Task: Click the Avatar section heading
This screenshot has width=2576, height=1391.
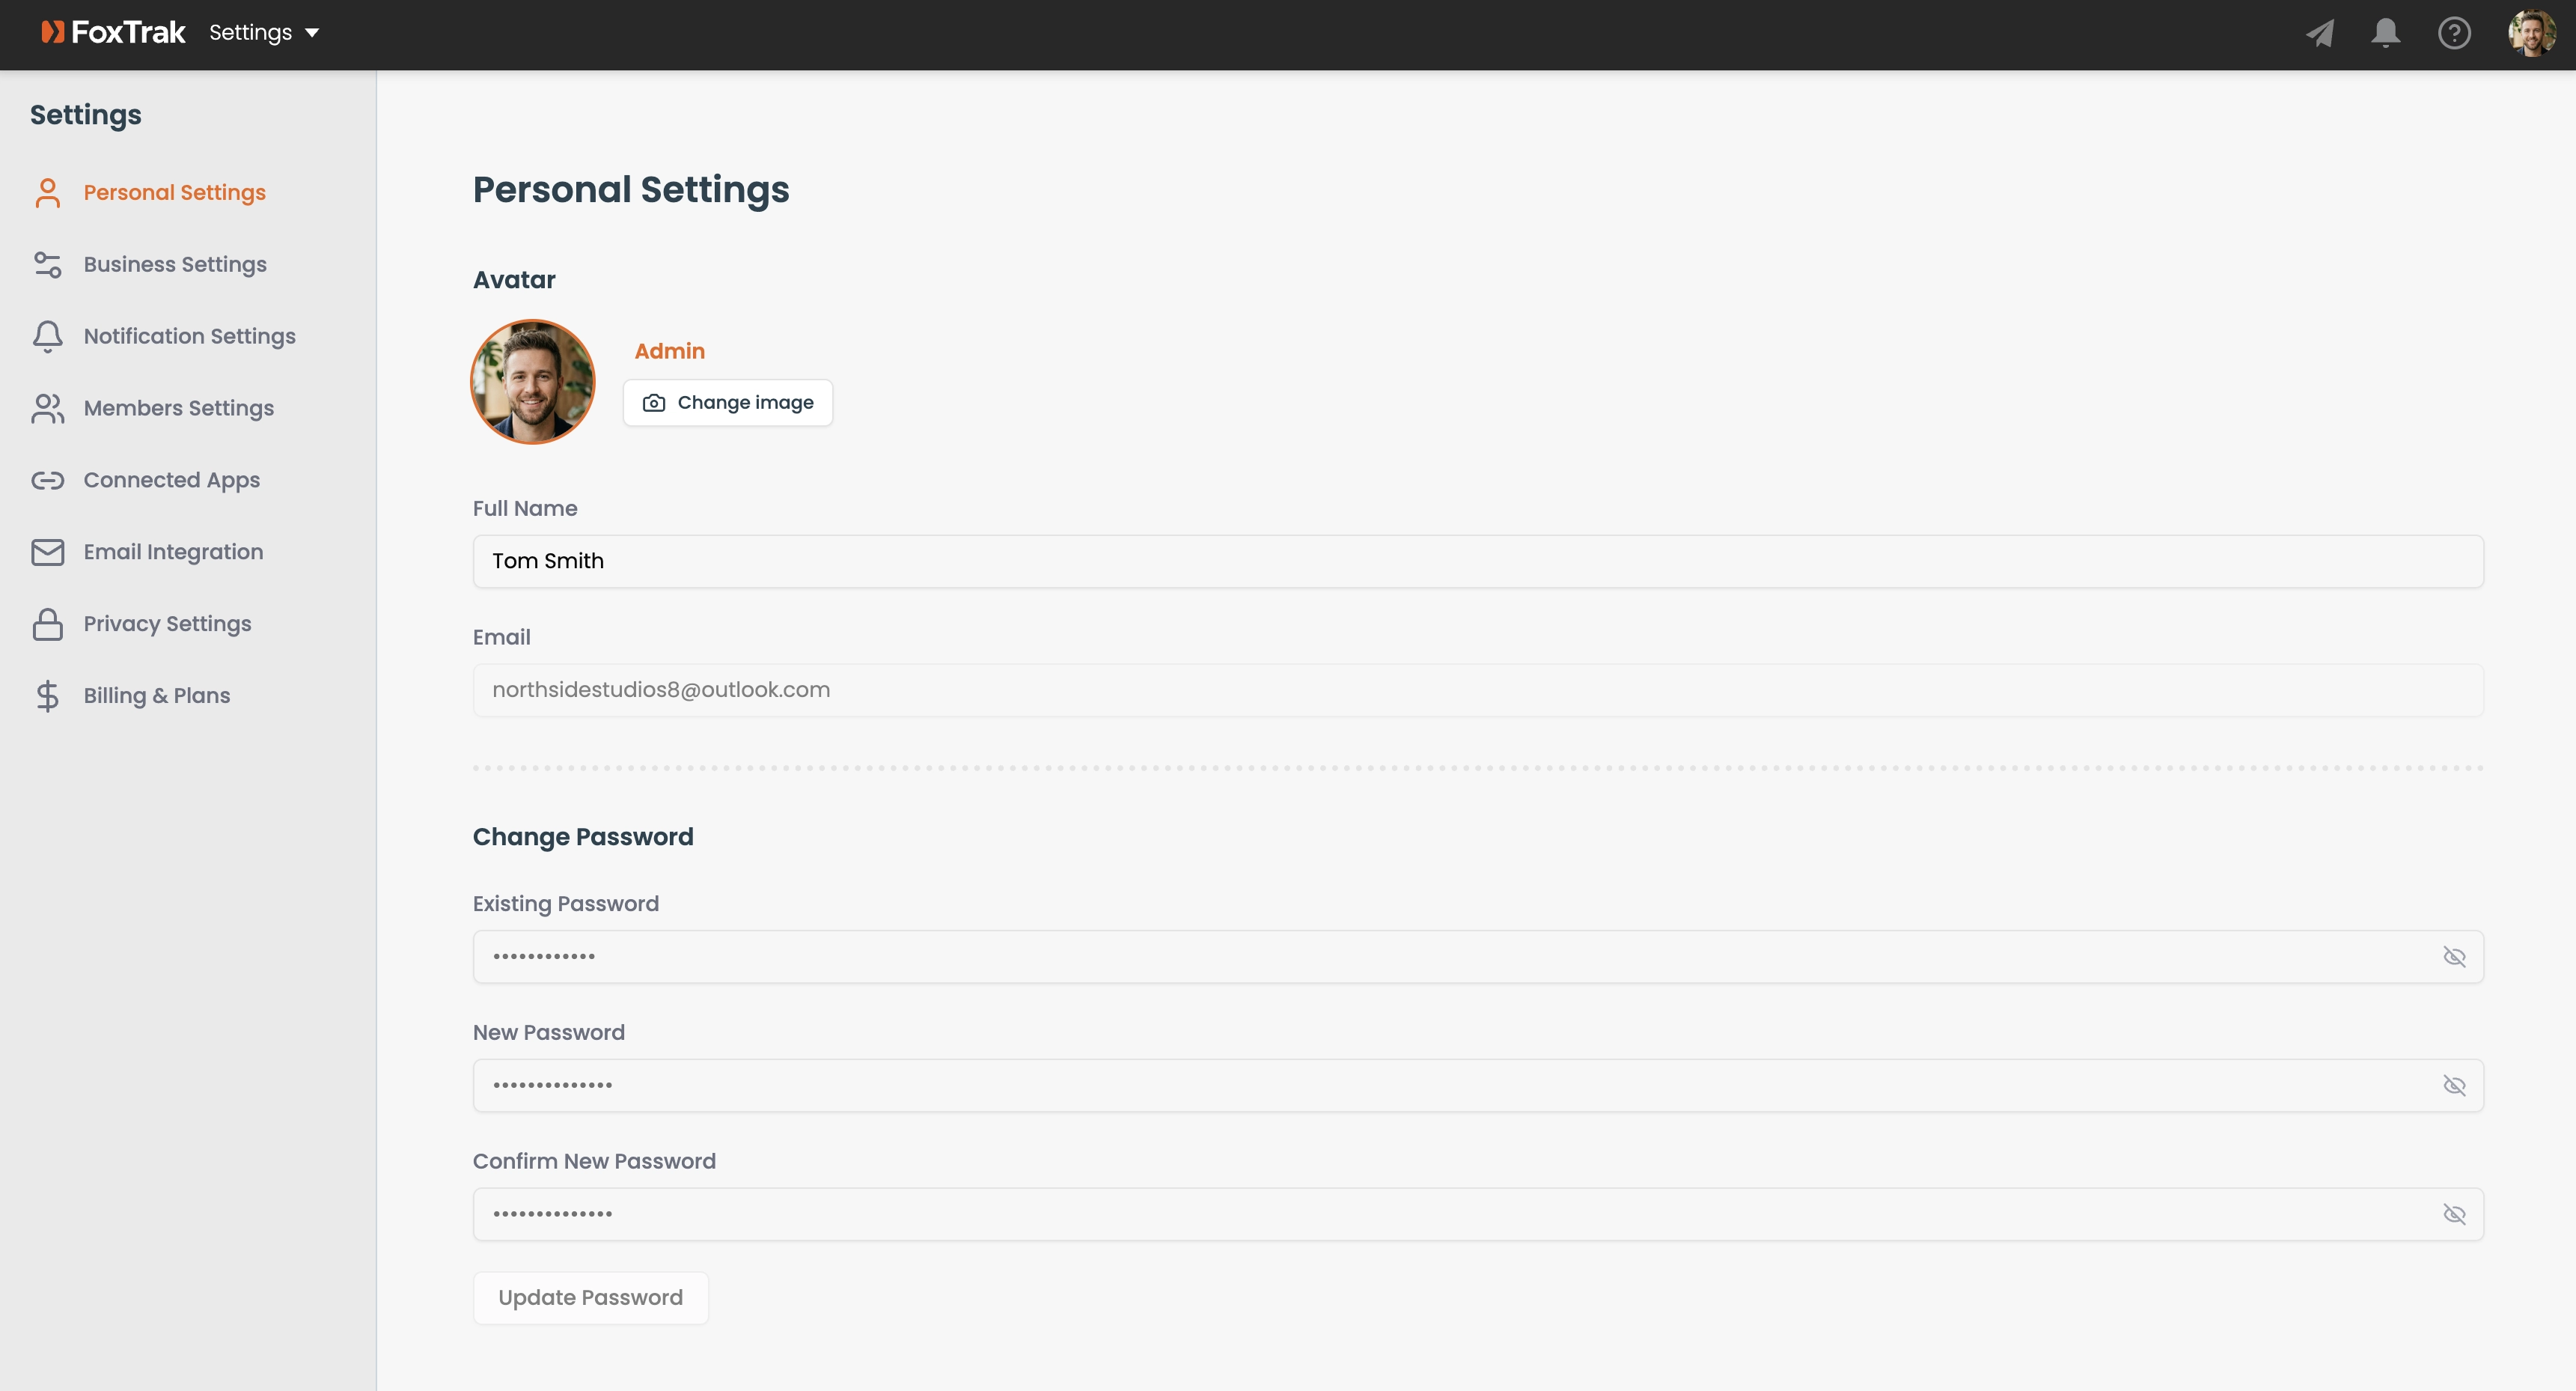Action: pos(514,280)
